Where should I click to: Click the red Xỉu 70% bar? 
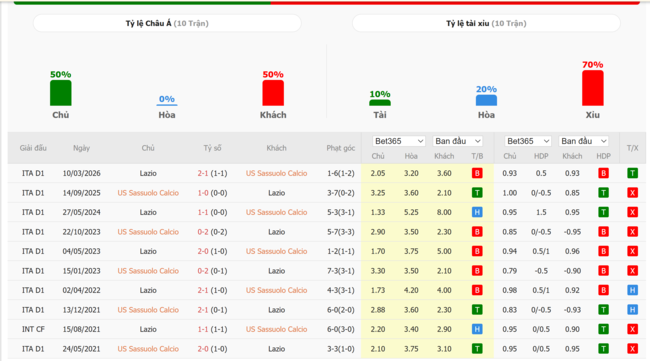pos(592,88)
